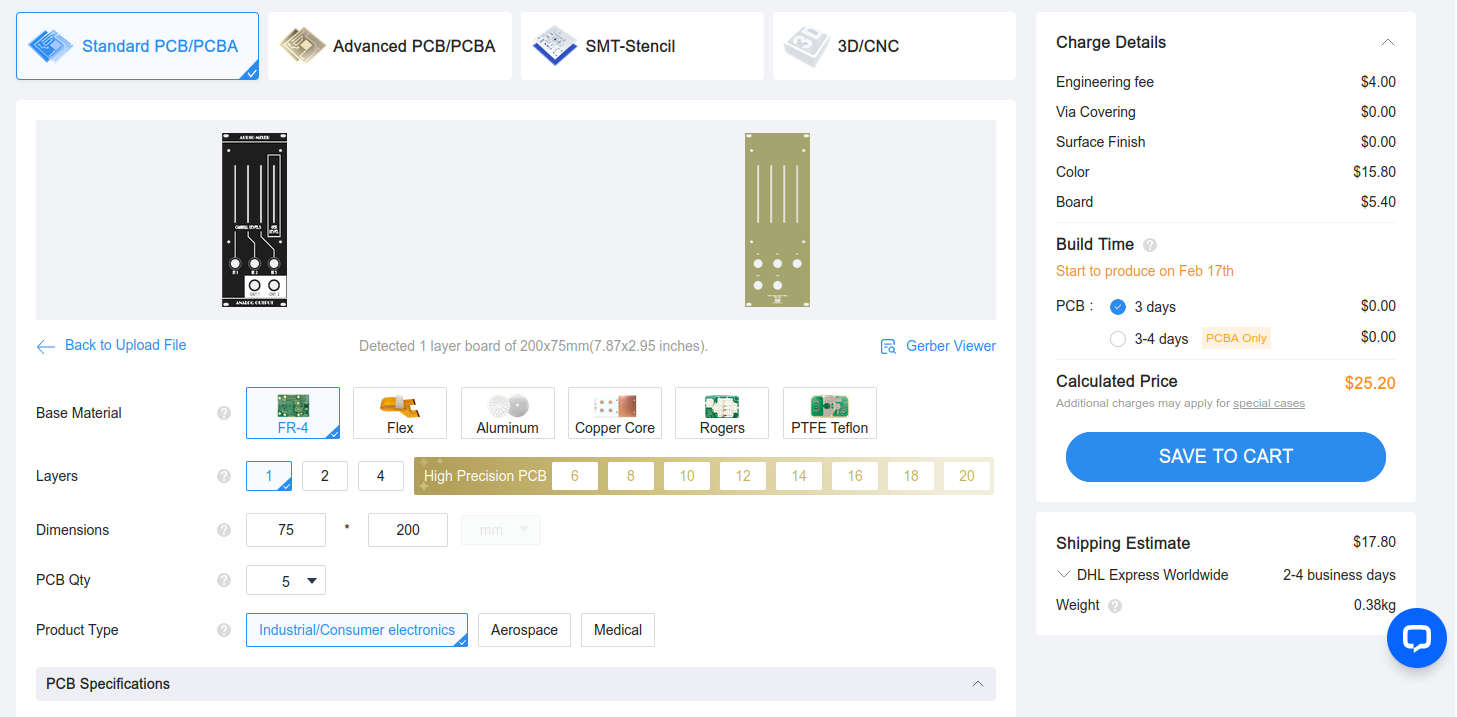The height and width of the screenshot is (717, 1457).
Task: Switch to the SMT-Stencil tab
Action: coord(642,46)
